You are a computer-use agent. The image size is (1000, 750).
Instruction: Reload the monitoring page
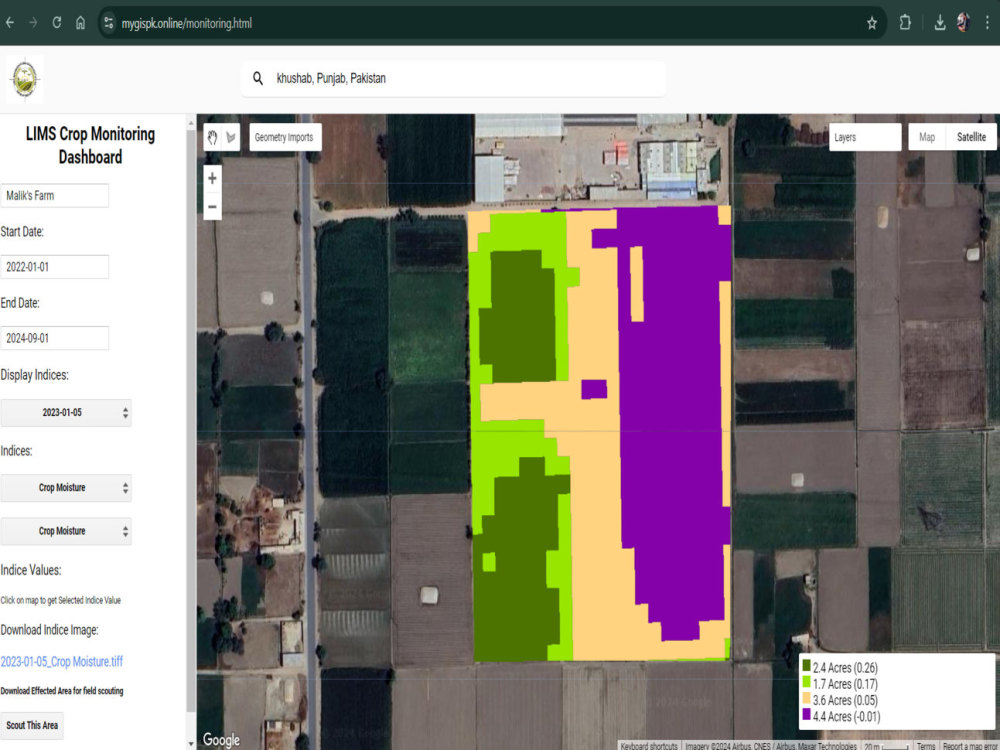pos(57,23)
